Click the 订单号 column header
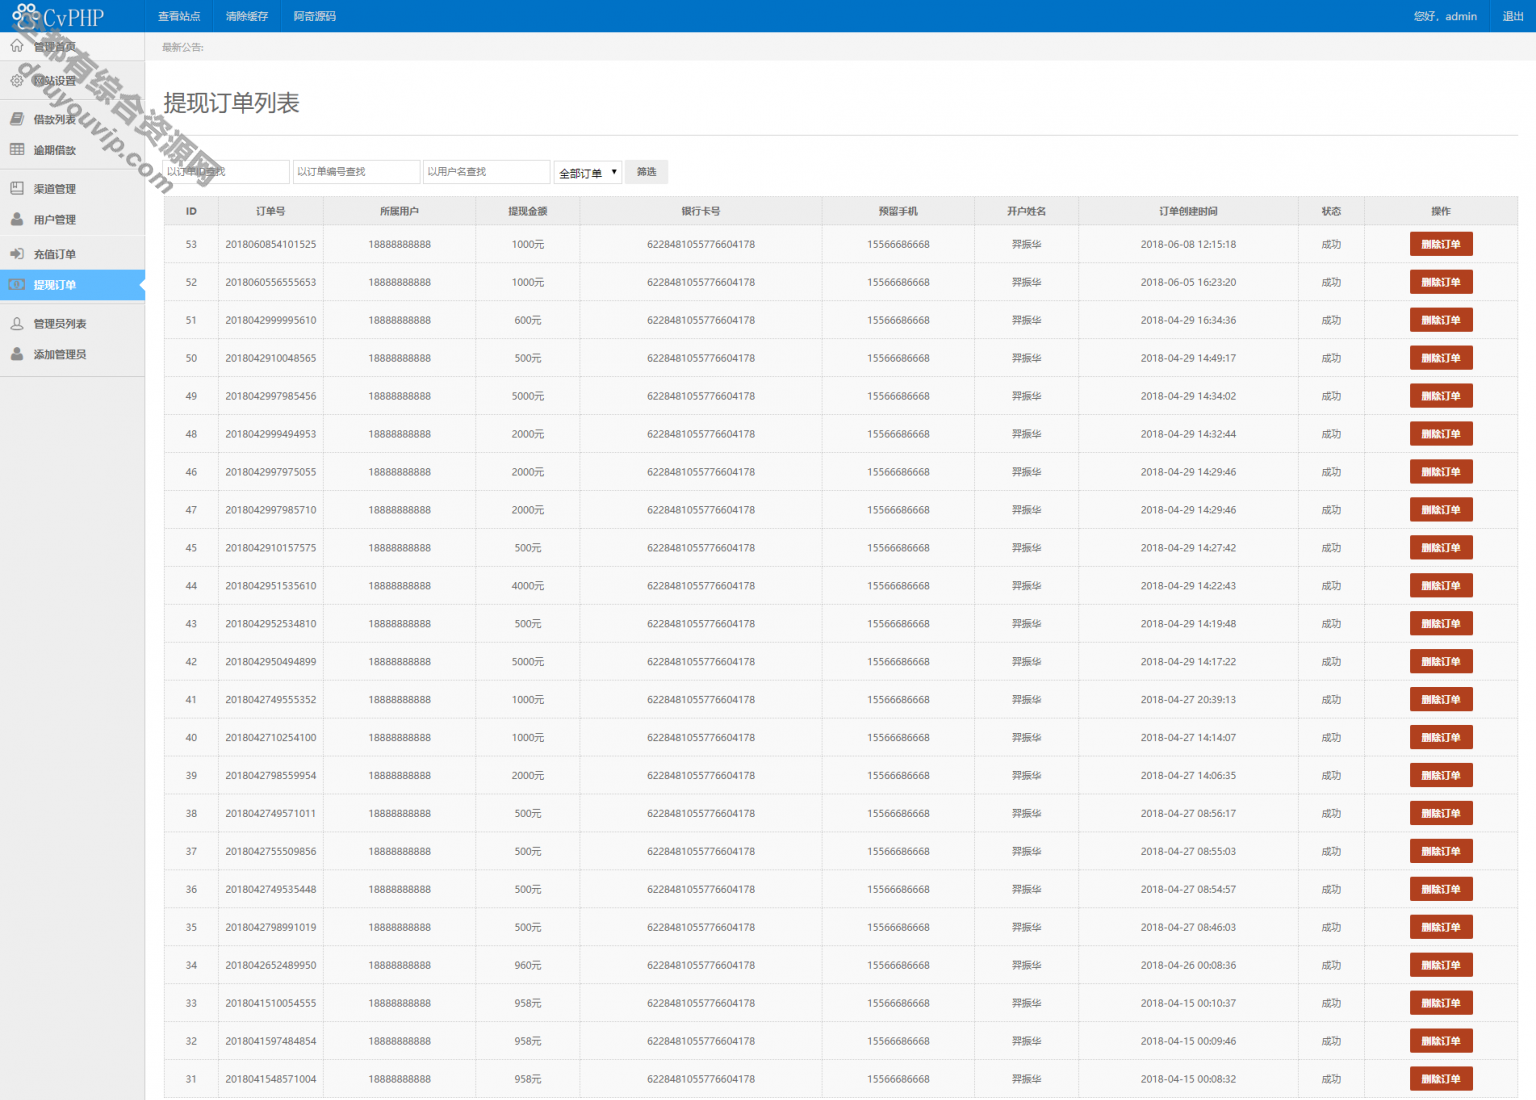This screenshot has height=1100, width=1536. 270,211
